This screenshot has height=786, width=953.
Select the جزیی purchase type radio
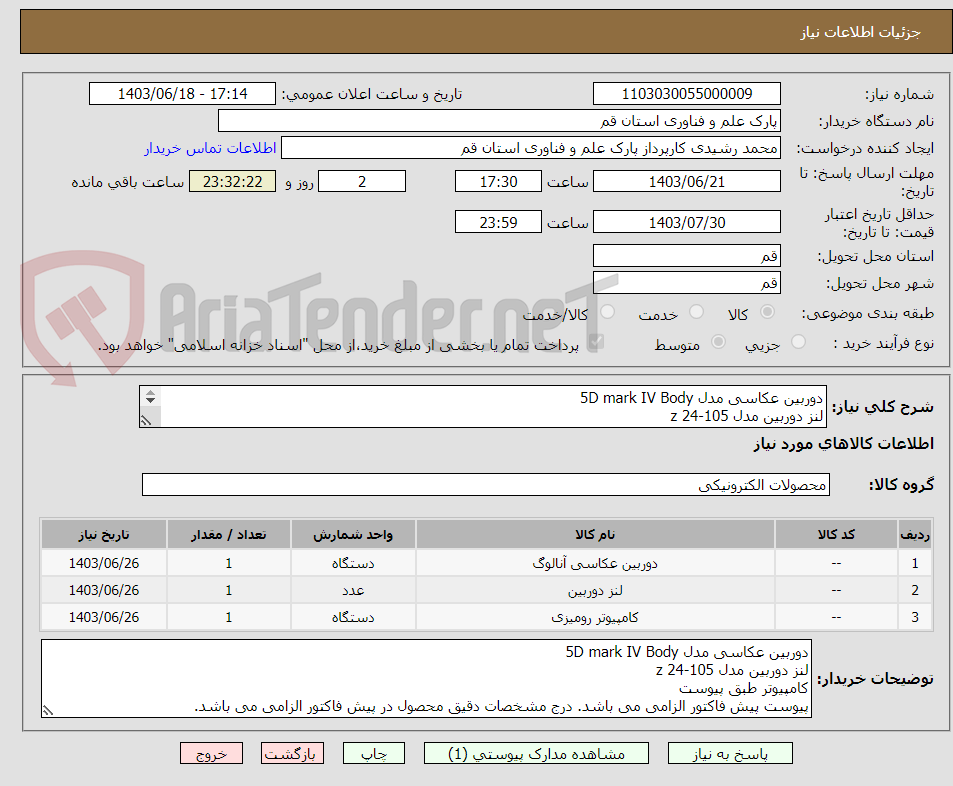point(799,342)
